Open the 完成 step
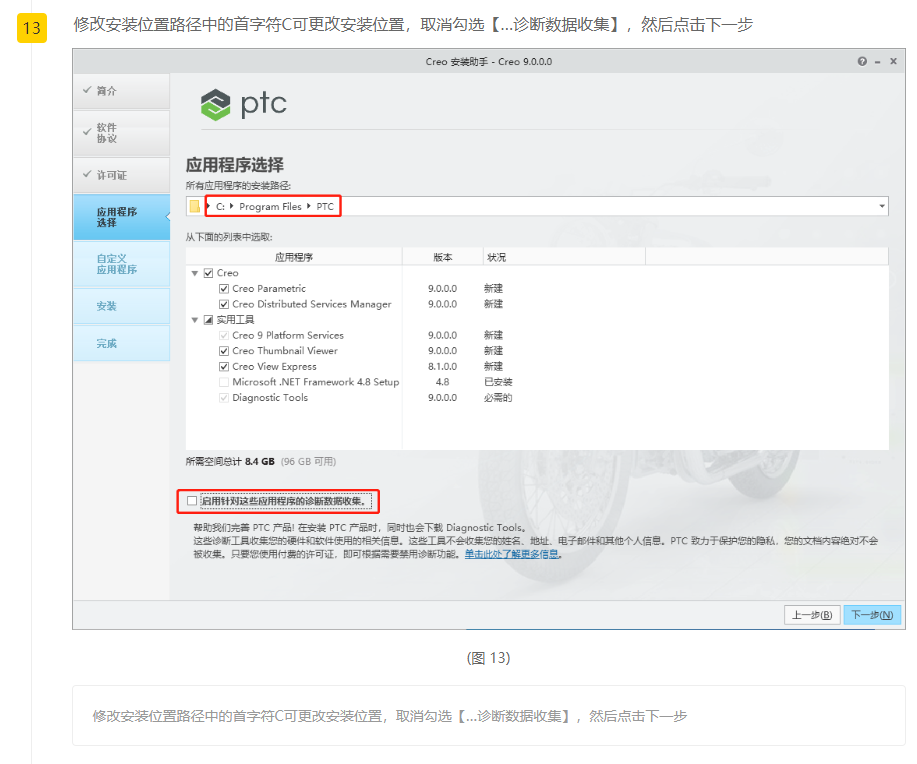917x764 pixels. [x=122, y=343]
